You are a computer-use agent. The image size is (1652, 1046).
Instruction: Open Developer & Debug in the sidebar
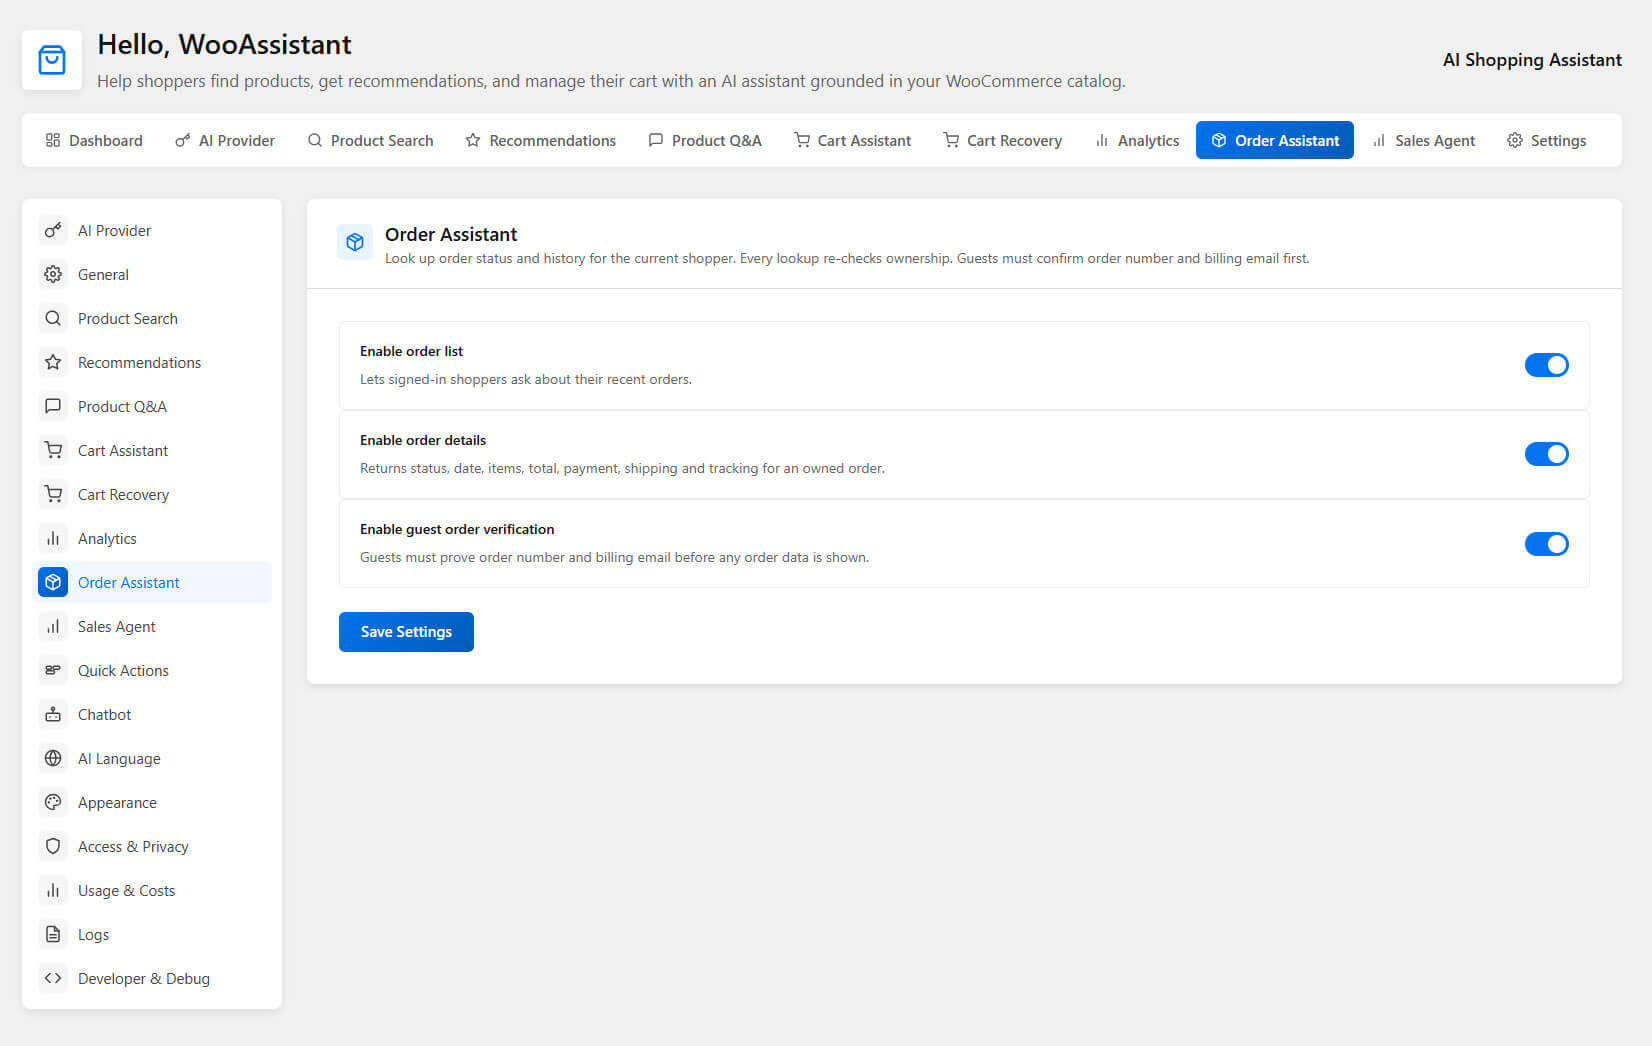point(154,978)
